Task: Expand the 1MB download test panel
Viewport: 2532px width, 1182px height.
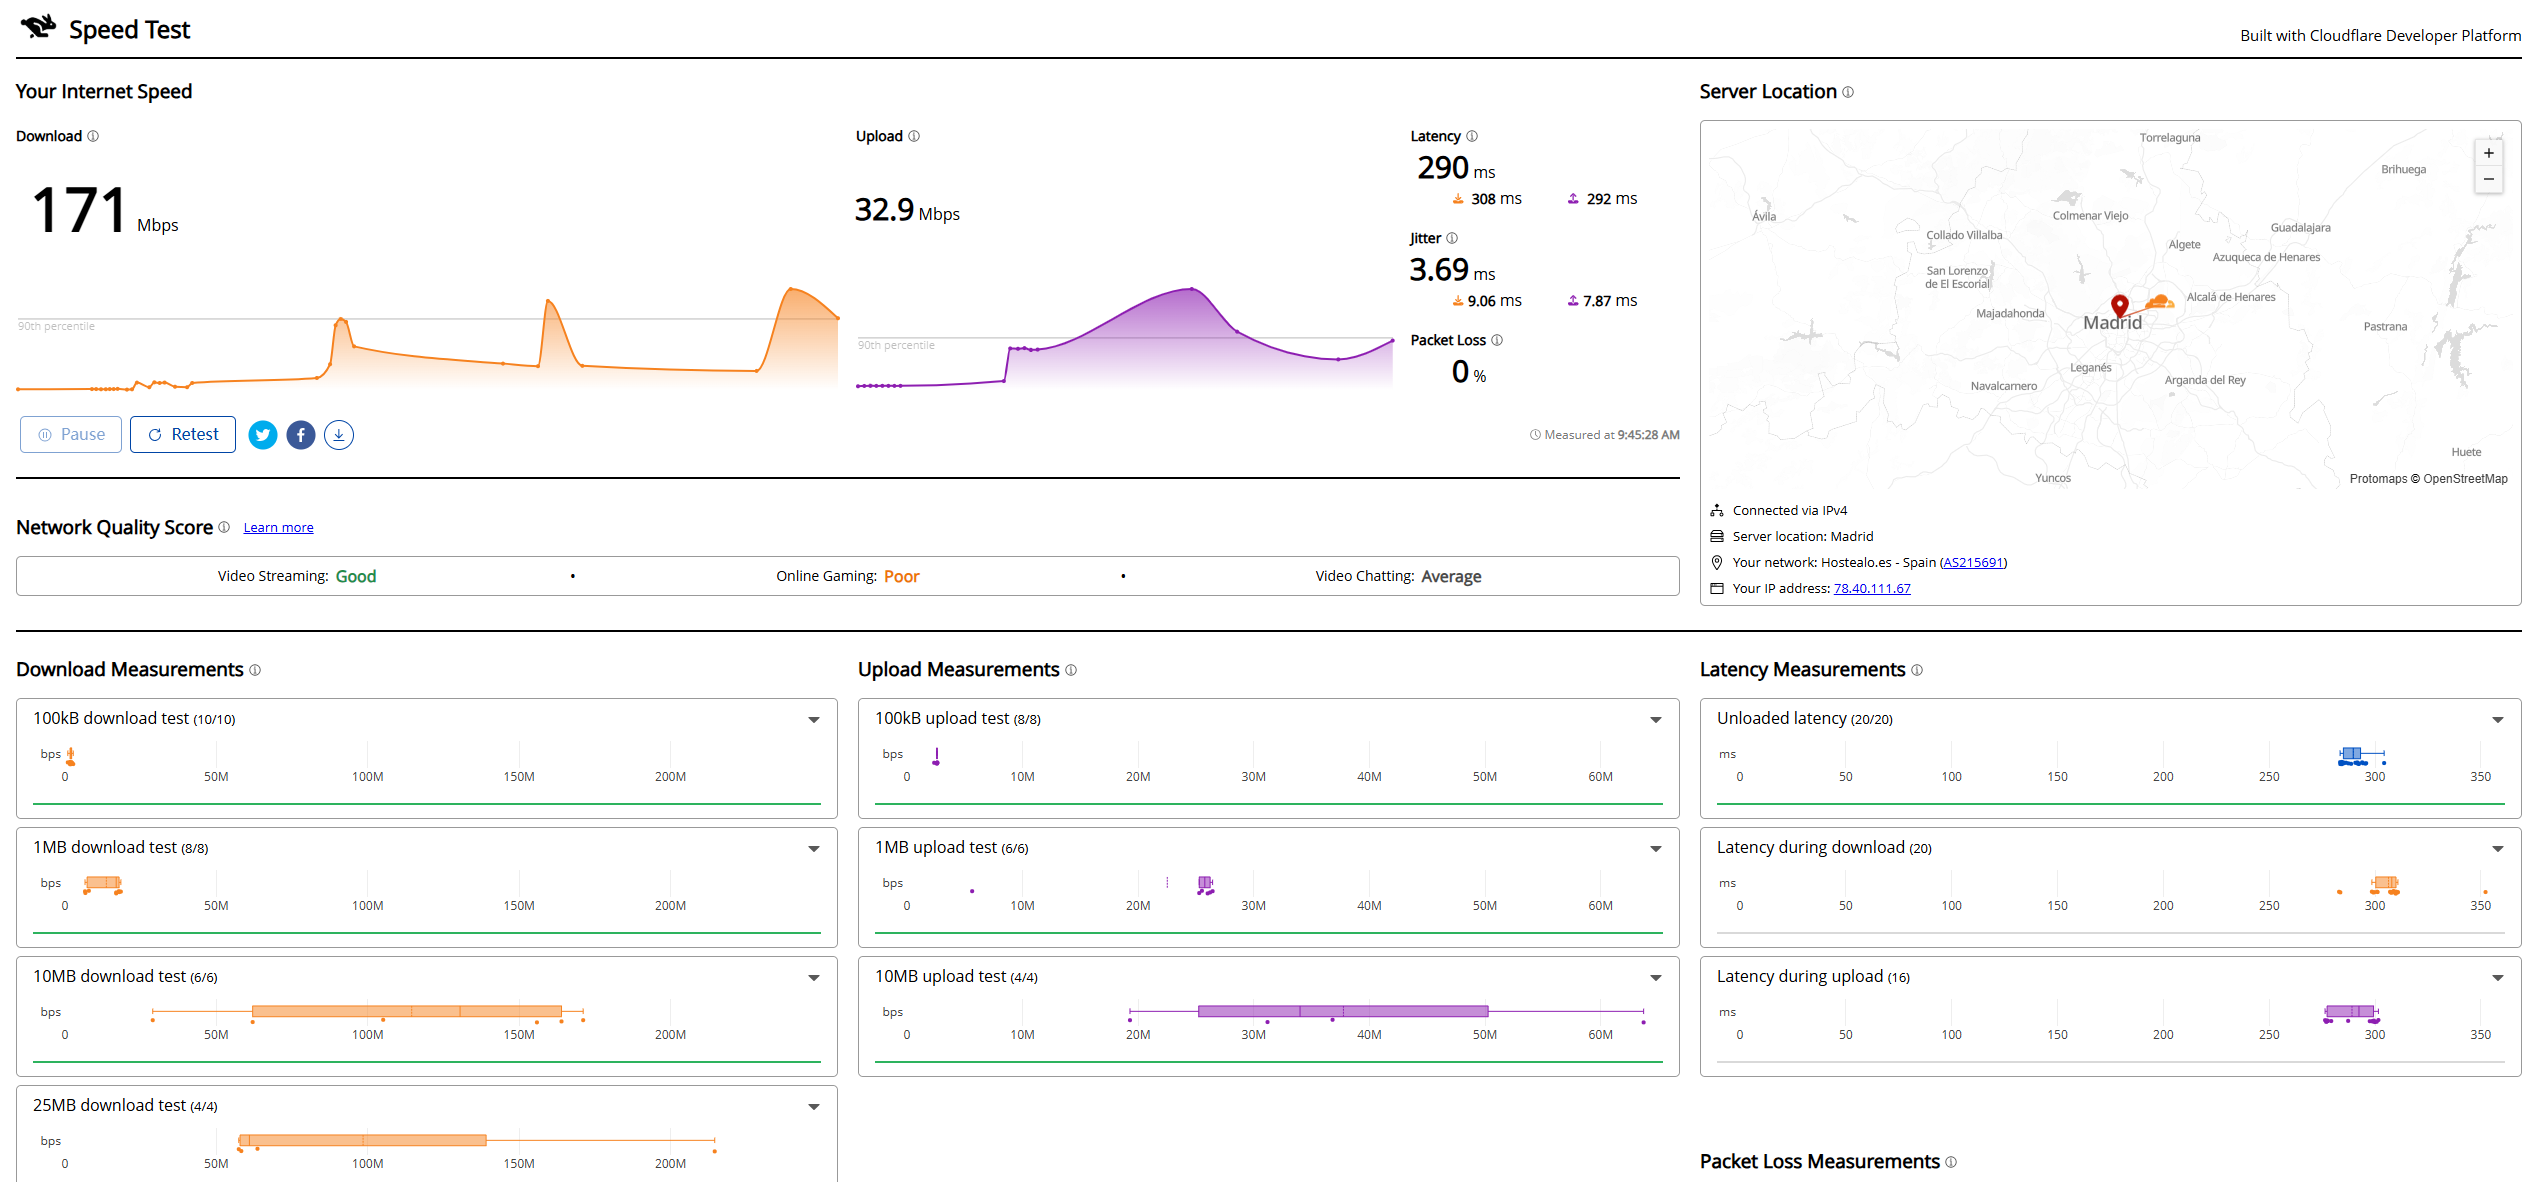Action: point(814,849)
